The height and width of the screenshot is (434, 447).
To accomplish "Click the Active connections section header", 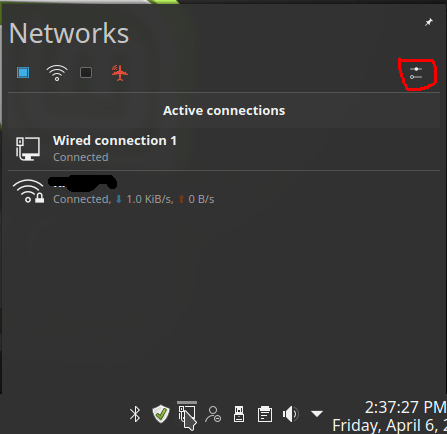I will tap(224, 111).
